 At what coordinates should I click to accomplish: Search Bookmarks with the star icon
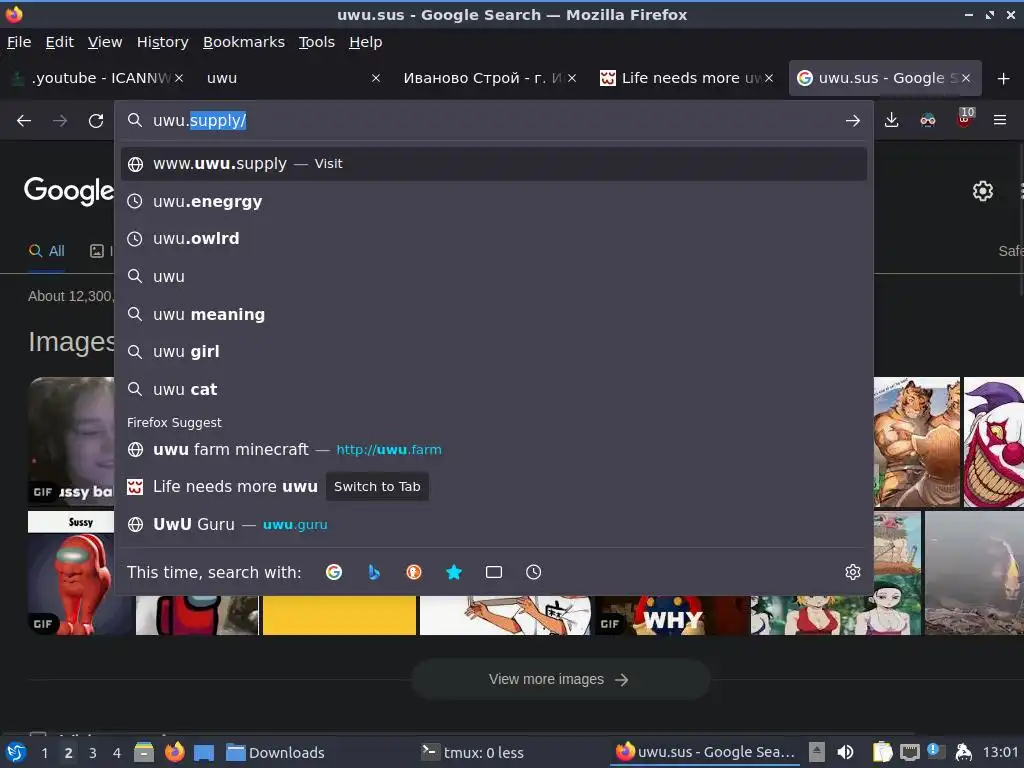pos(454,572)
